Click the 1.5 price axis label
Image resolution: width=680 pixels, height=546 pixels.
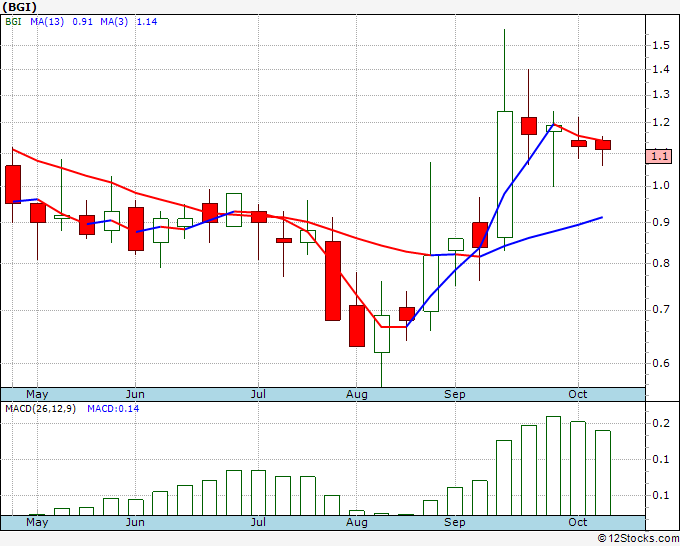click(661, 45)
